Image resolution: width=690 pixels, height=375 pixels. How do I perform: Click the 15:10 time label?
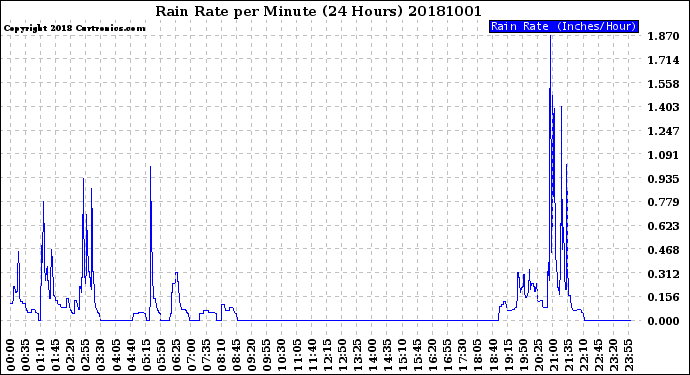pos(403,355)
